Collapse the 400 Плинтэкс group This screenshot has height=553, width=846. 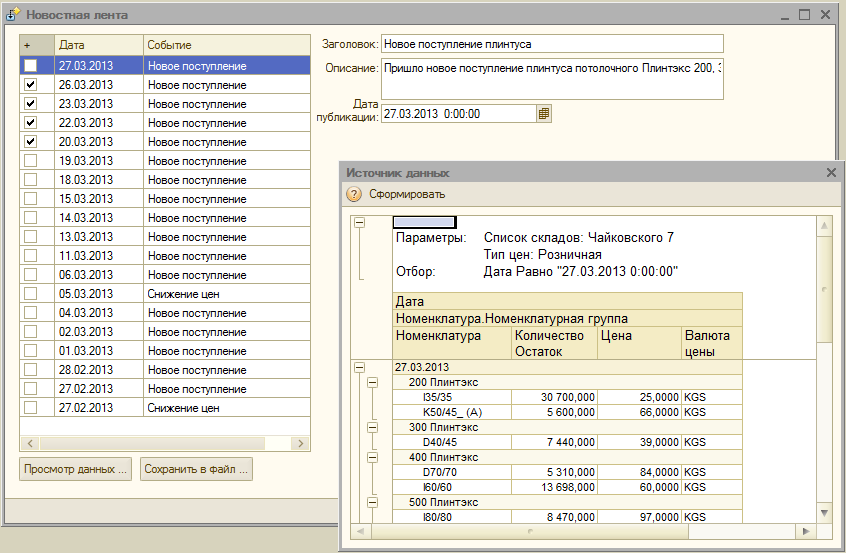coord(373,456)
